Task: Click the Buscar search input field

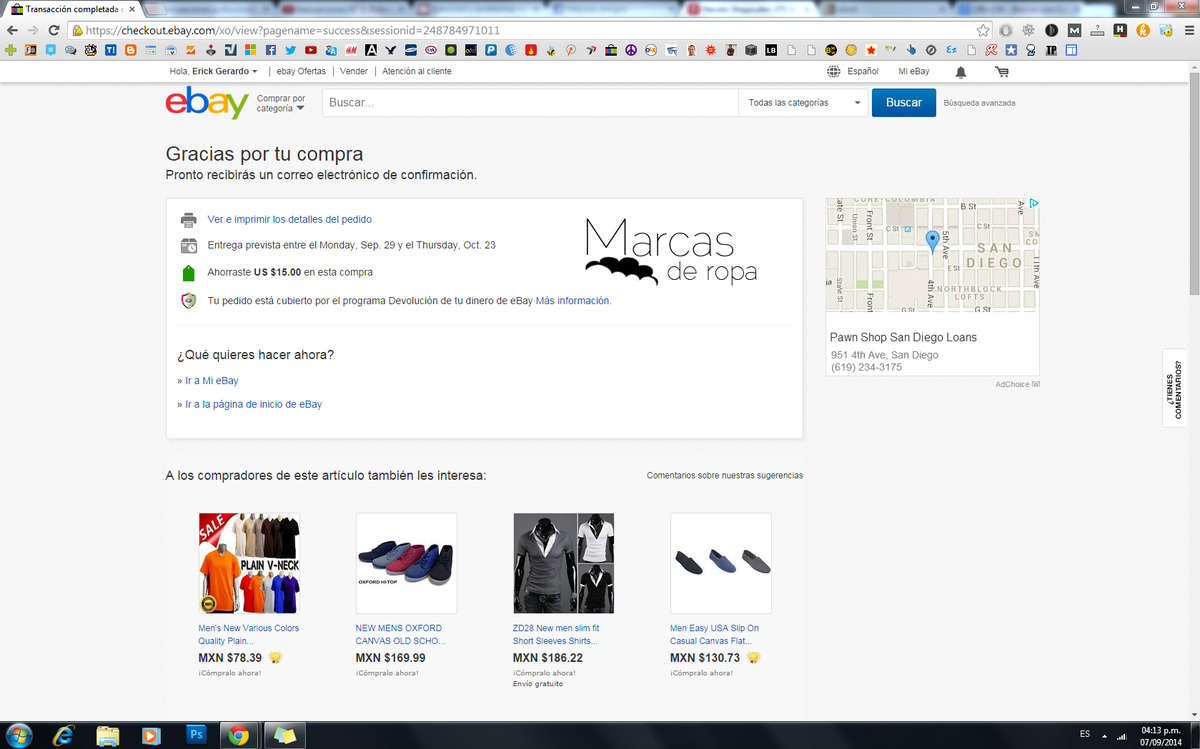Action: tap(530, 102)
